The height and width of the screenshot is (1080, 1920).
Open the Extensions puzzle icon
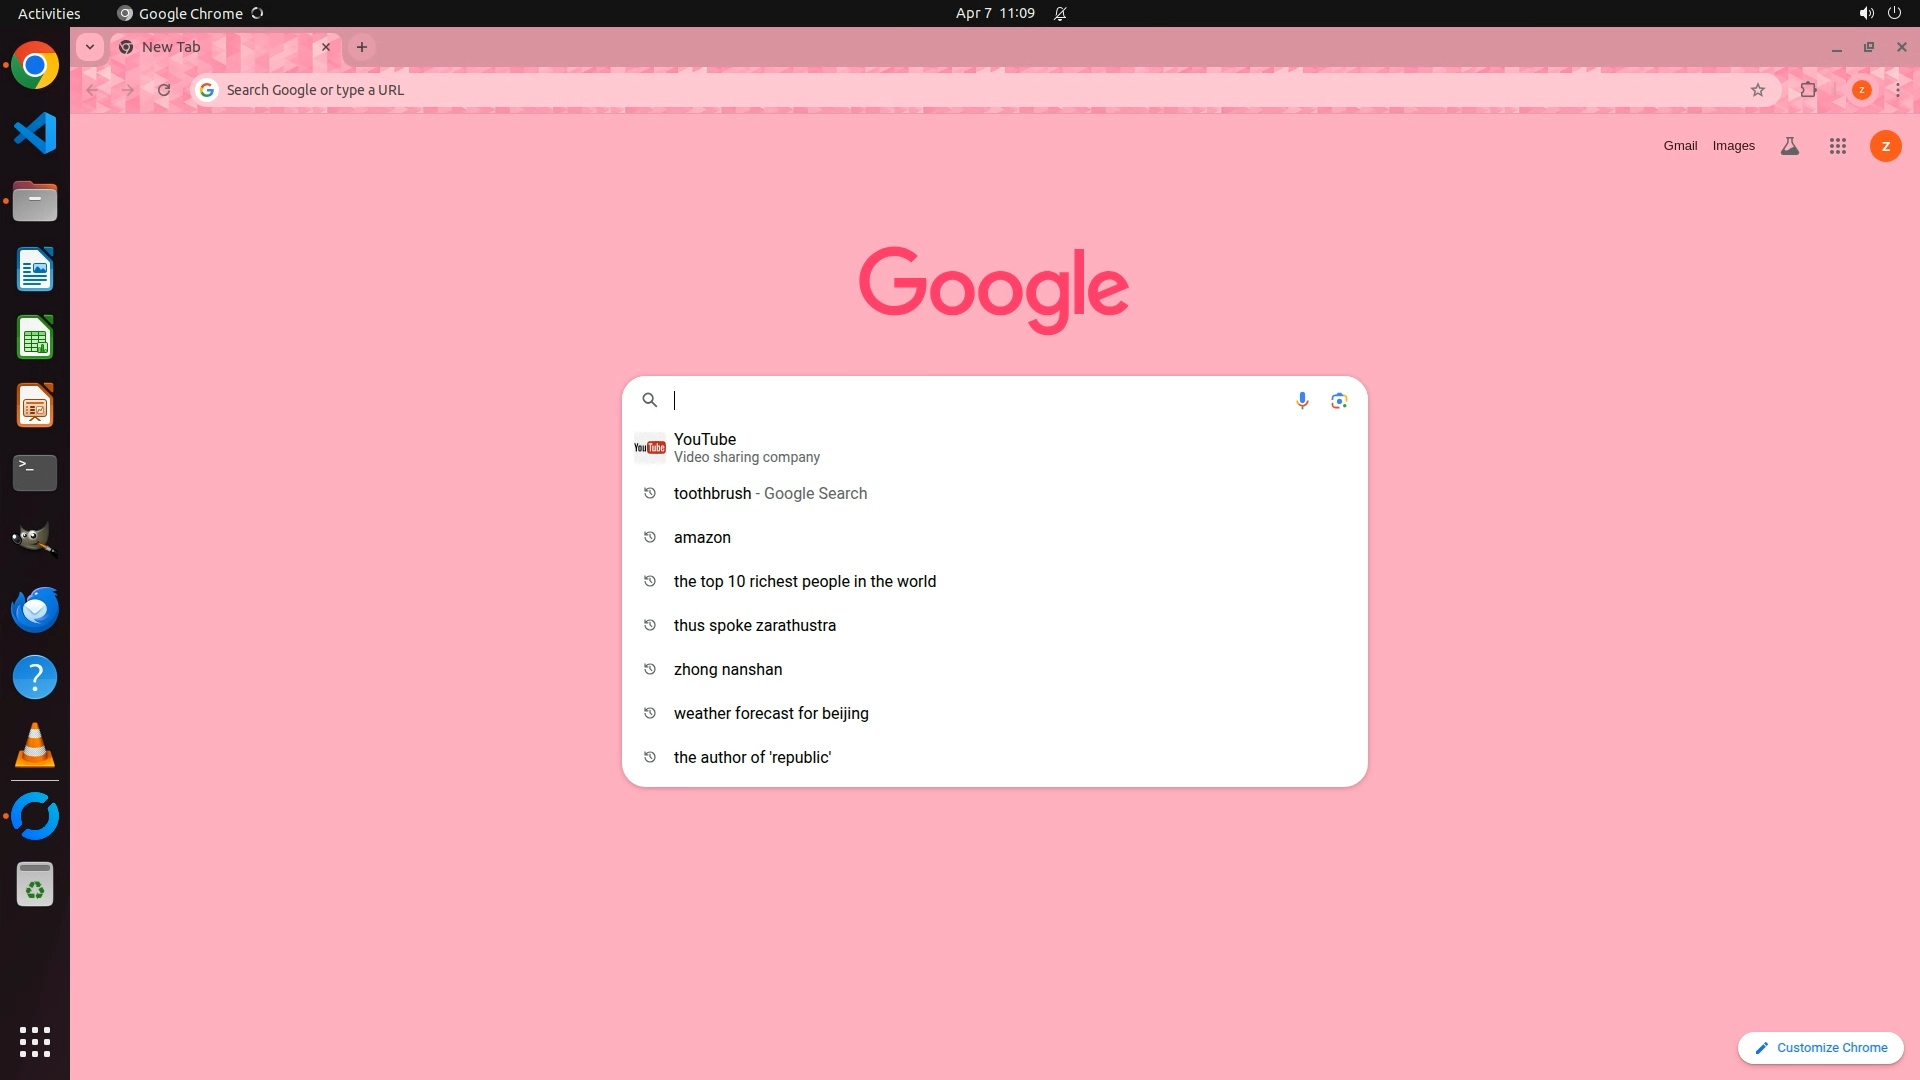coord(1808,90)
